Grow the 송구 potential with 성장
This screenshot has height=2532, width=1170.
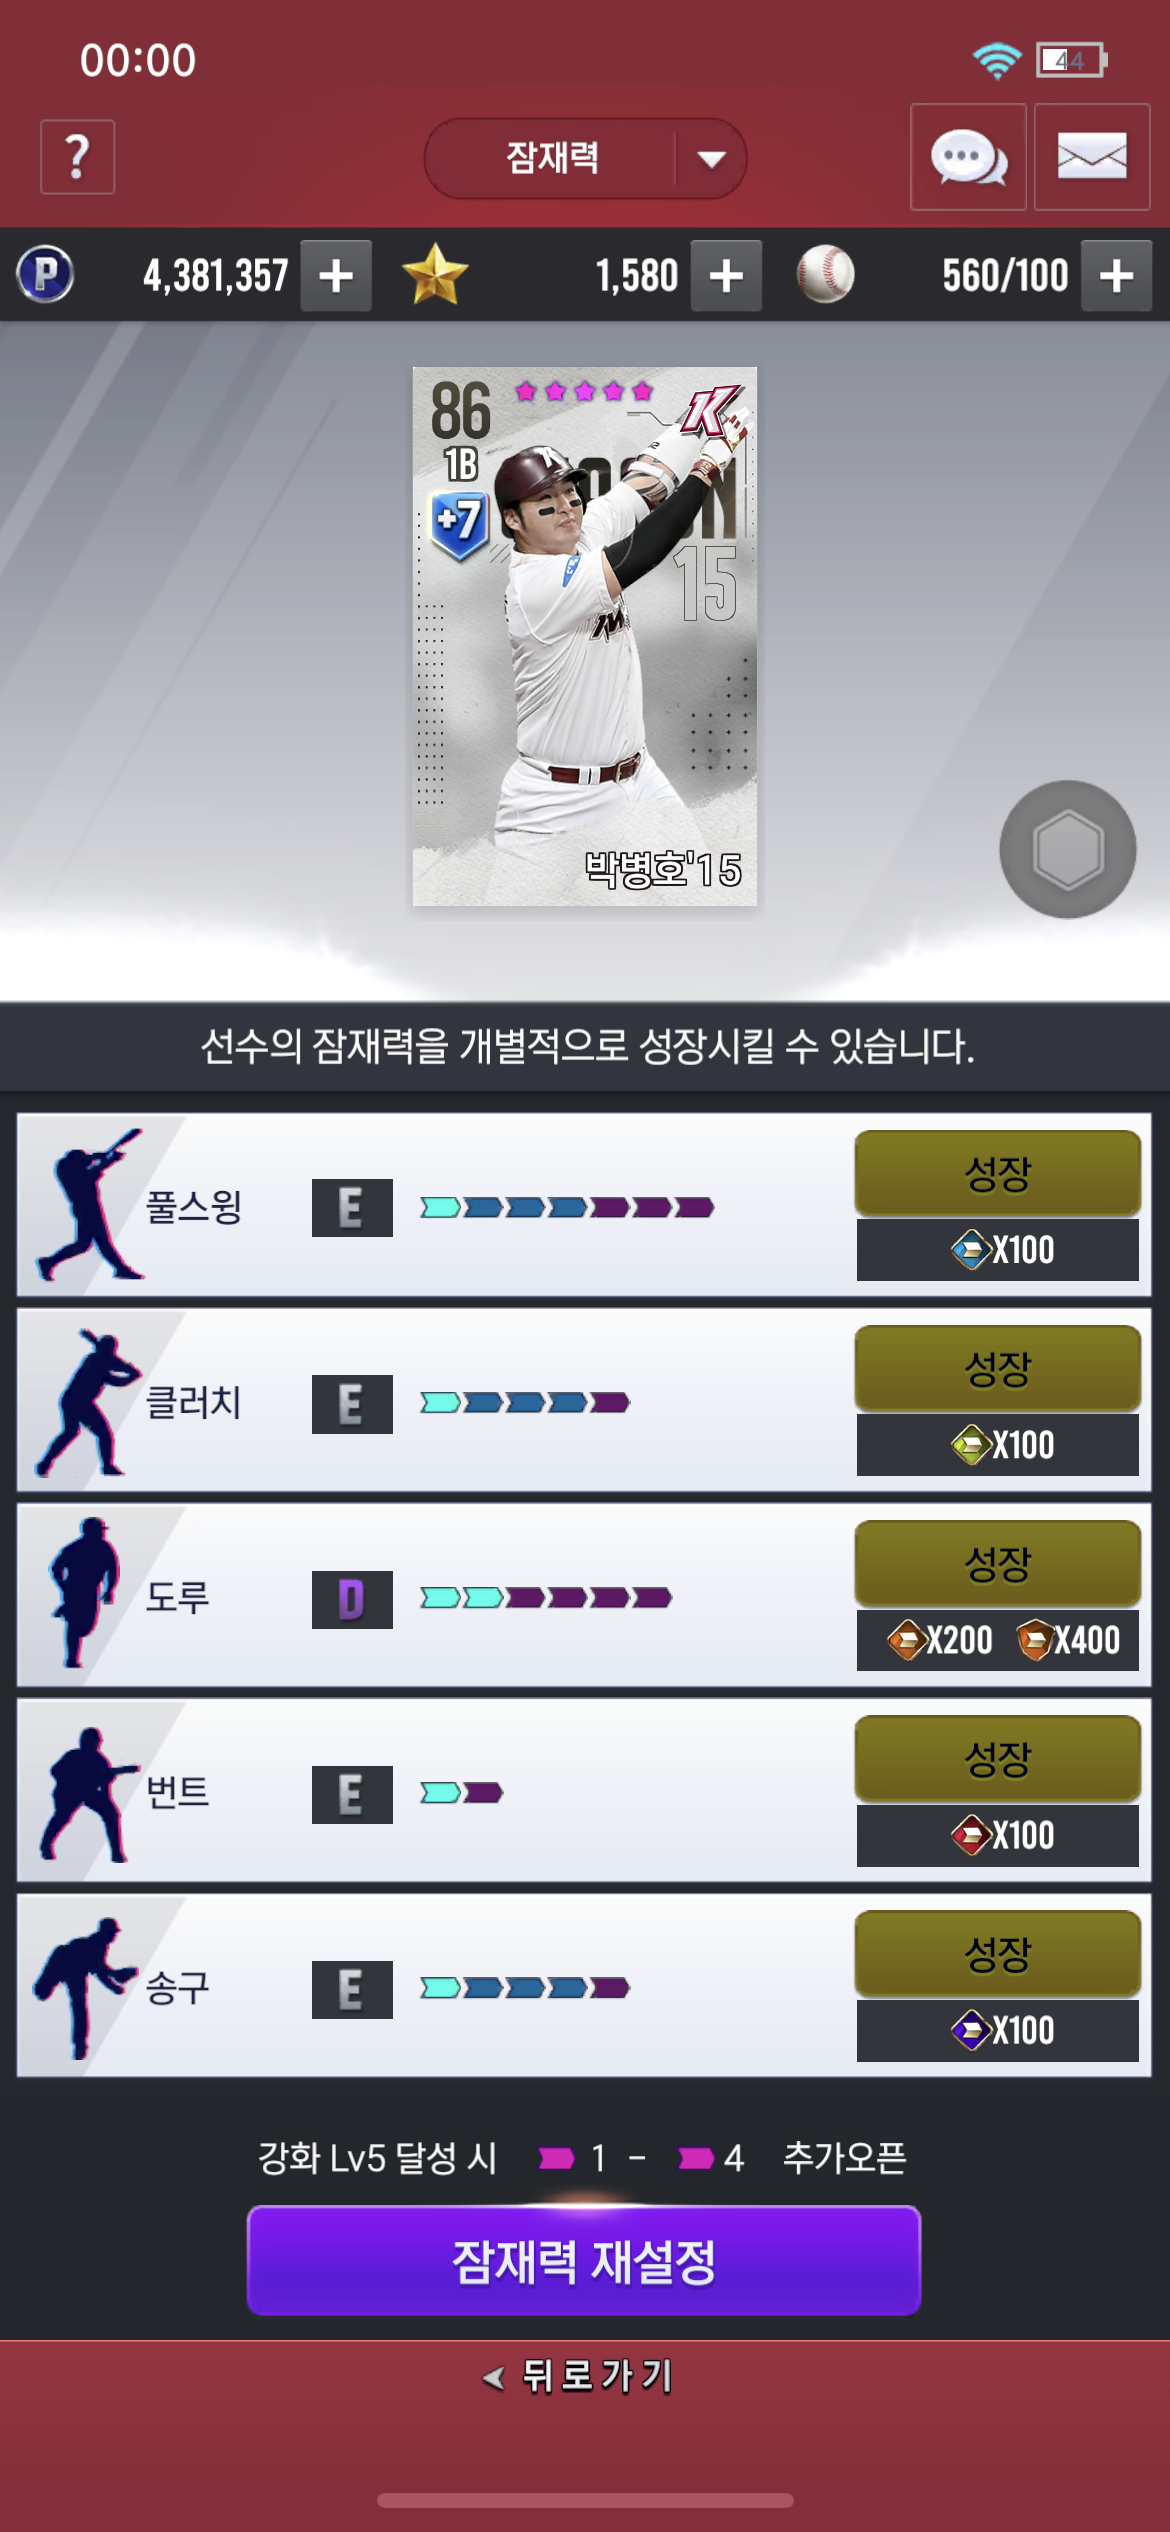[x=997, y=1953]
